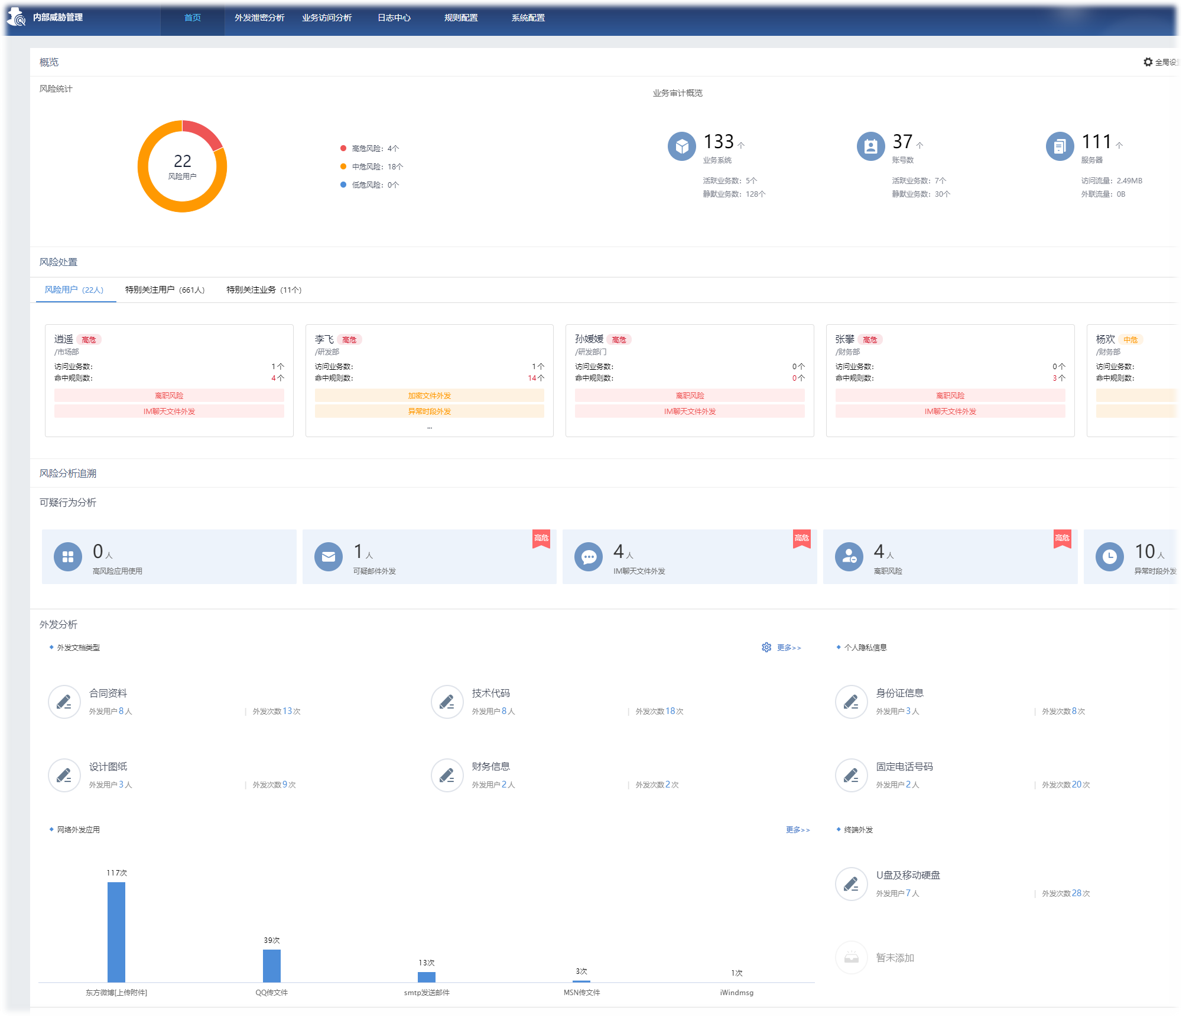Click the 111 服务器 count
Viewport: 1182px width, 1017px height.
tap(1097, 142)
